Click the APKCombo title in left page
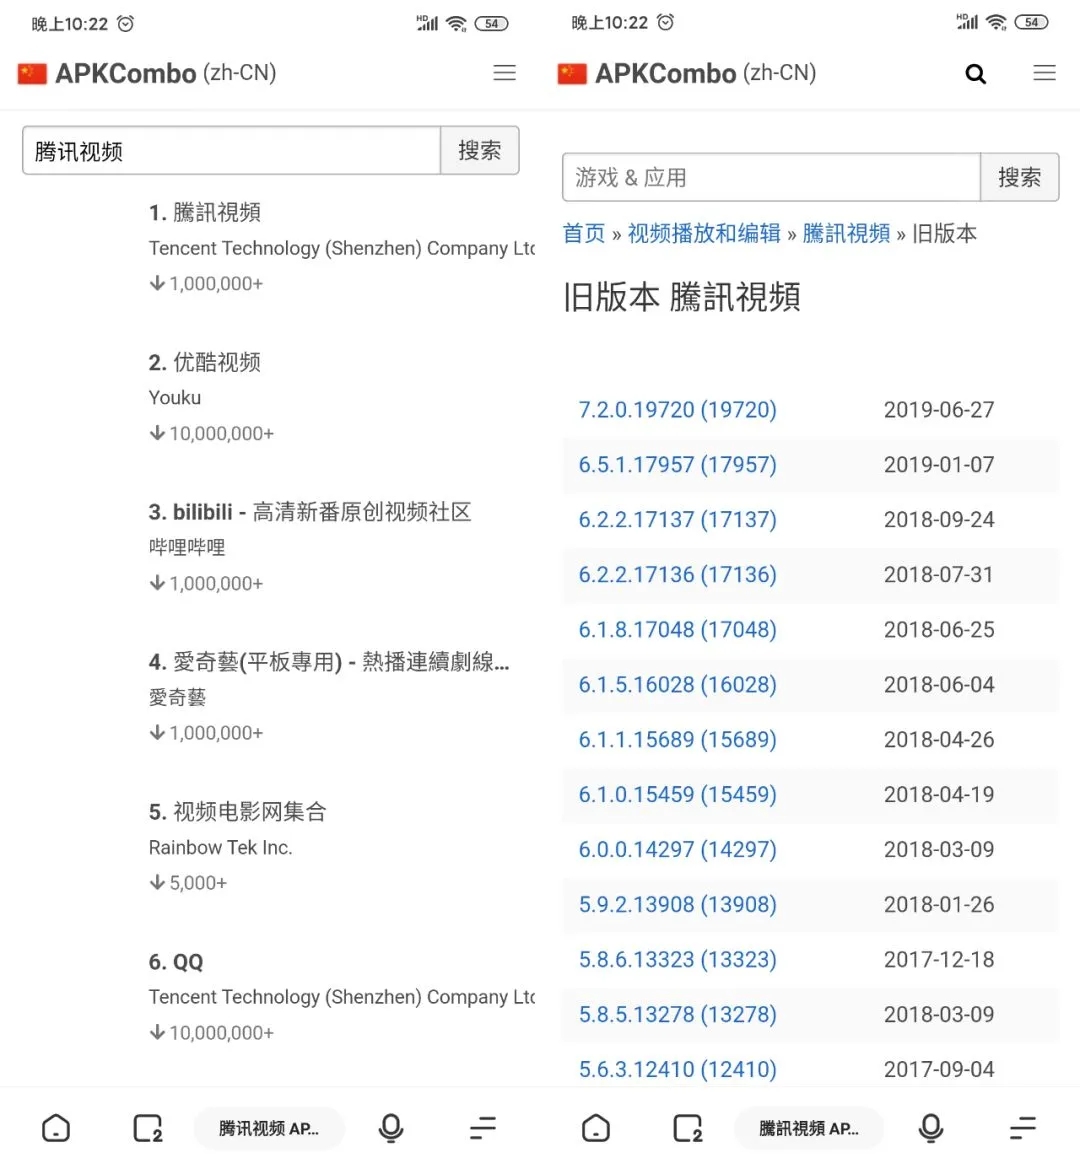1080x1169 pixels. click(125, 73)
